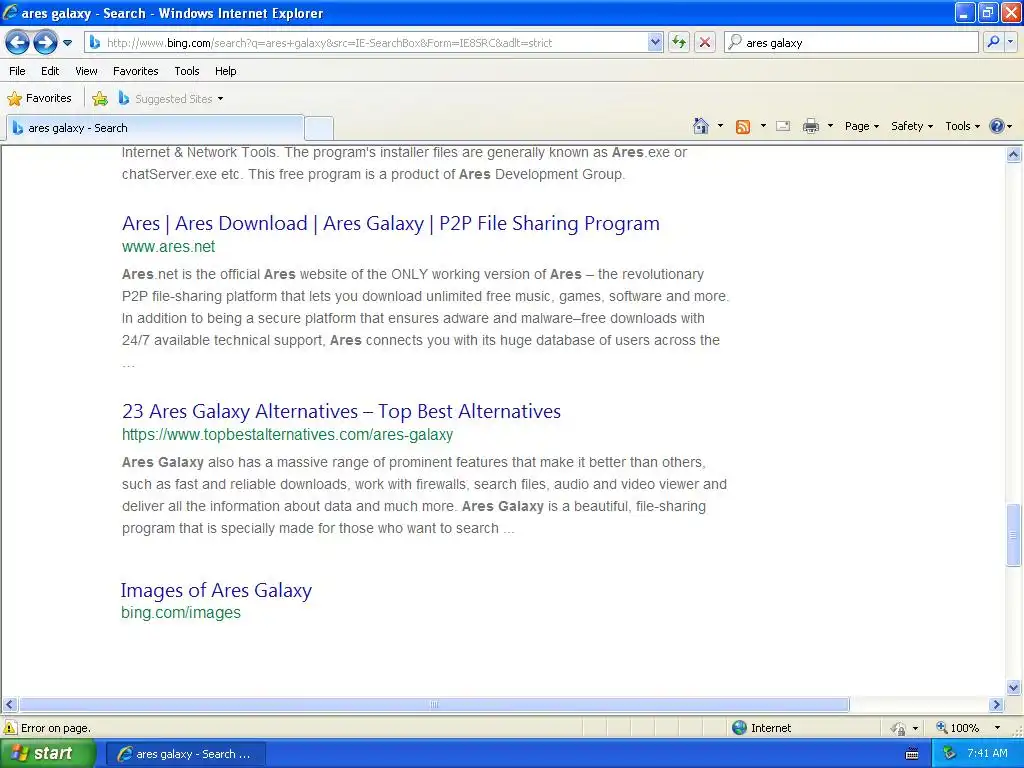Image resolution: width=1024 pixels, height=768 pixels.
Task: Click the horizontal scrollbar right arrow
Action: coord(996,705)
